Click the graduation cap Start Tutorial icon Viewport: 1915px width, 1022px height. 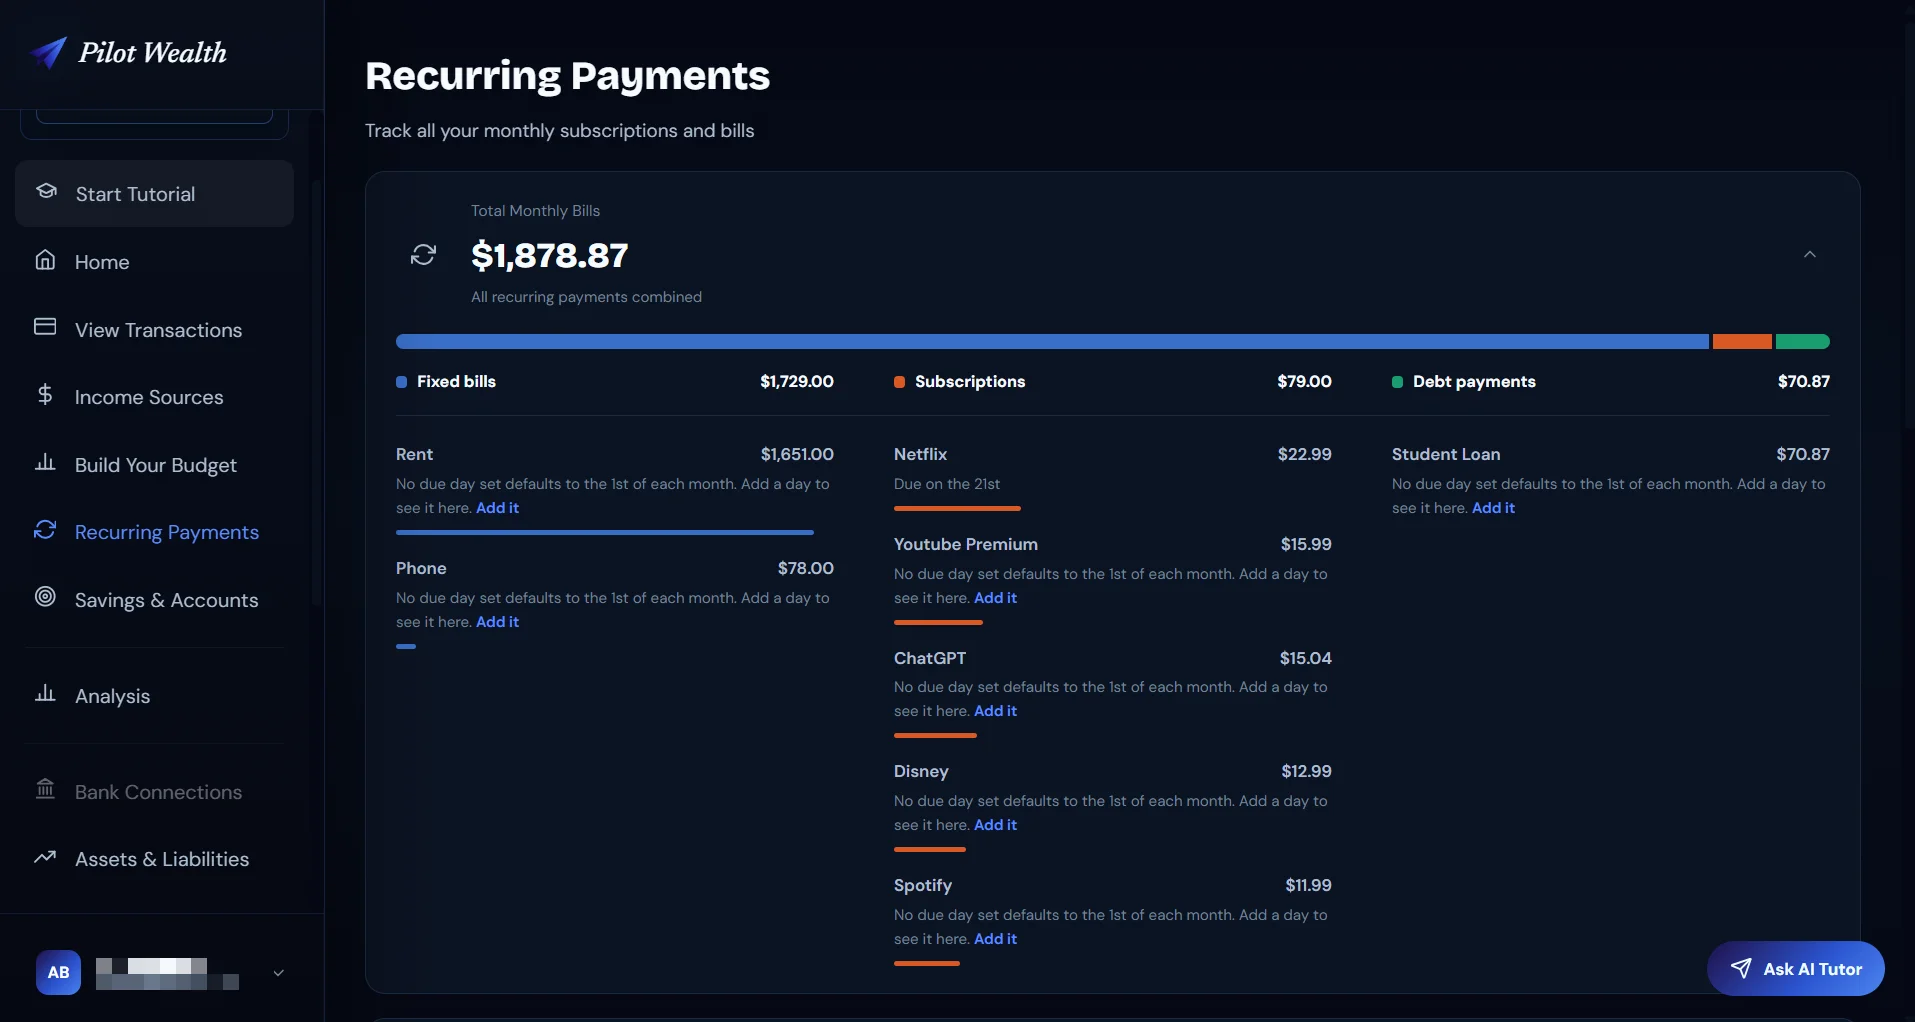coord(46,191)
